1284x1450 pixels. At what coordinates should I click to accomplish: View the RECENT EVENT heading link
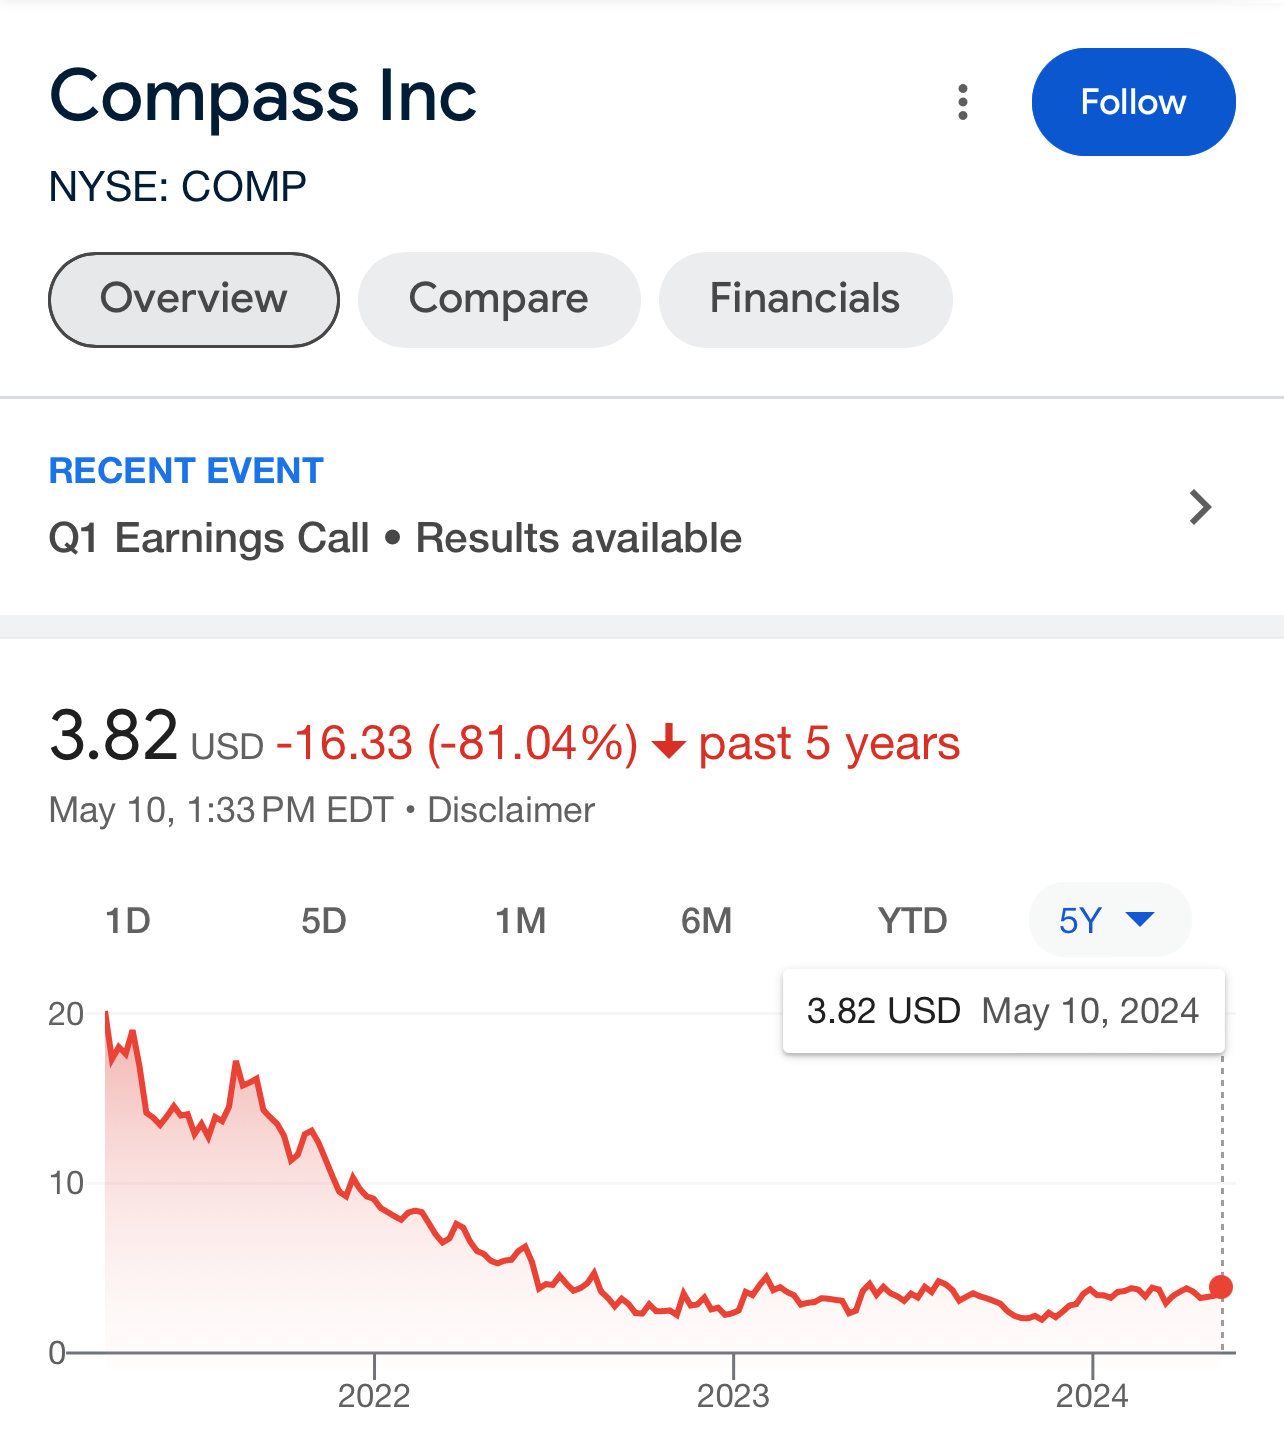(186, 470)
